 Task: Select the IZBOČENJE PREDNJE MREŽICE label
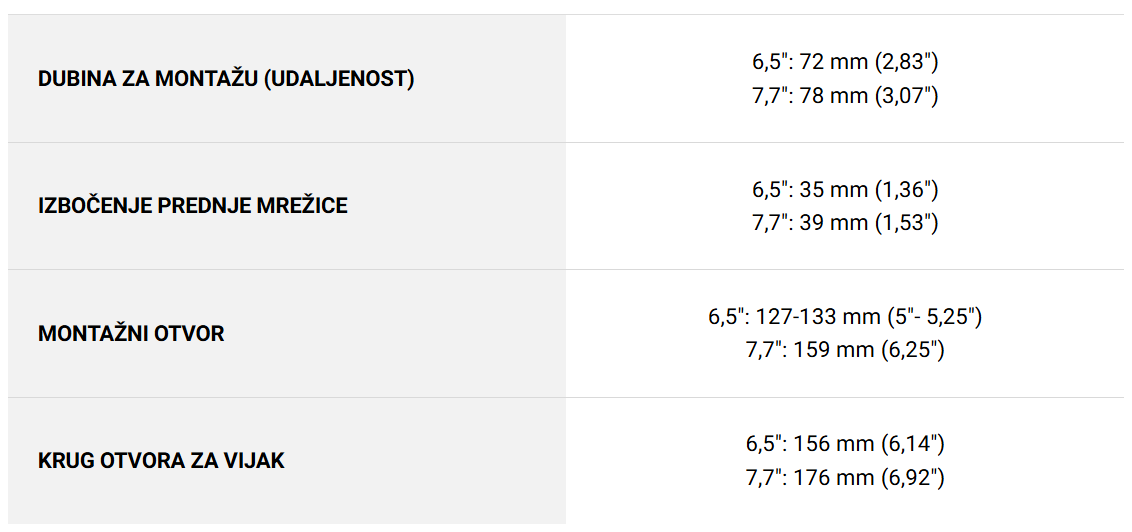point(193,206)
